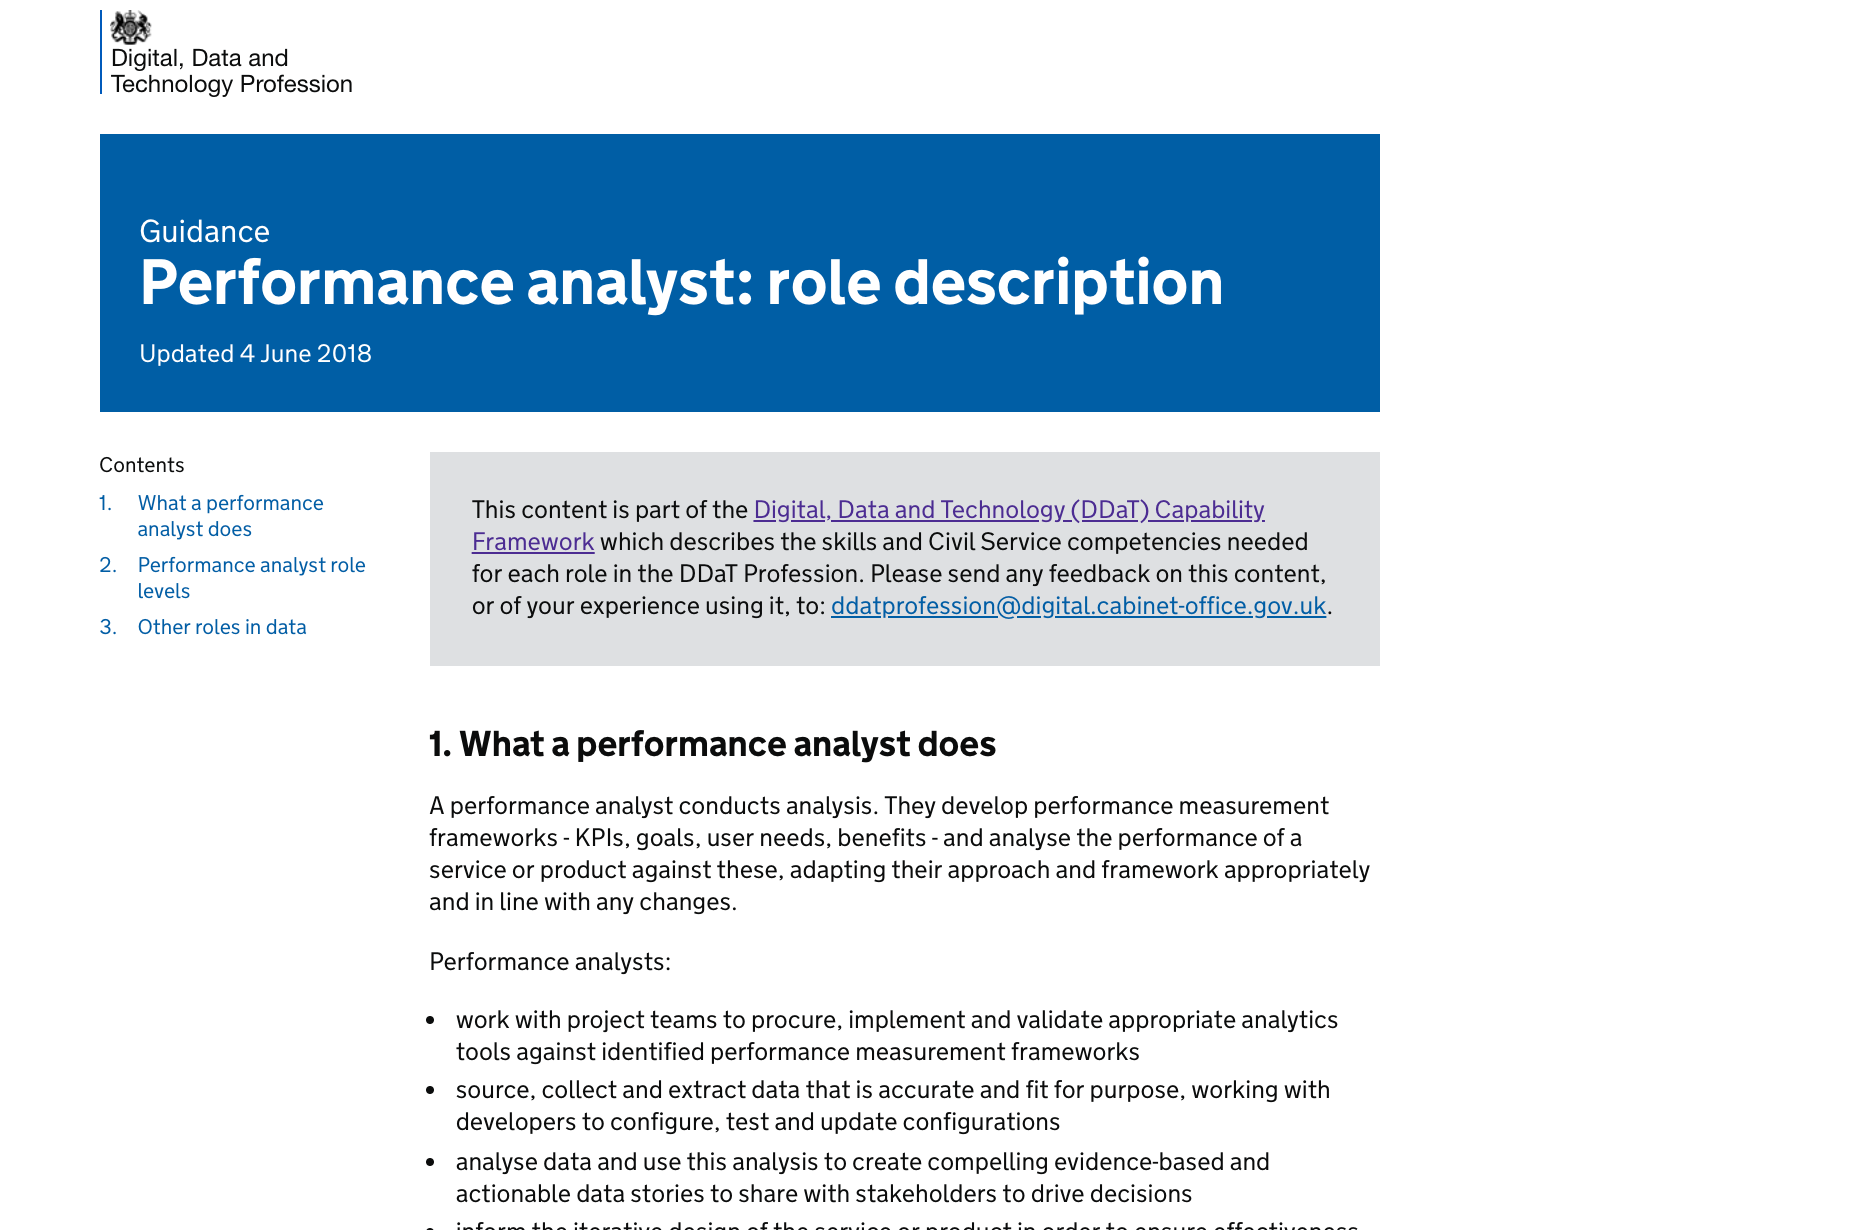Click 'Updated 4 June 2018' text
1860x1230 pixels.
[255, 353]
